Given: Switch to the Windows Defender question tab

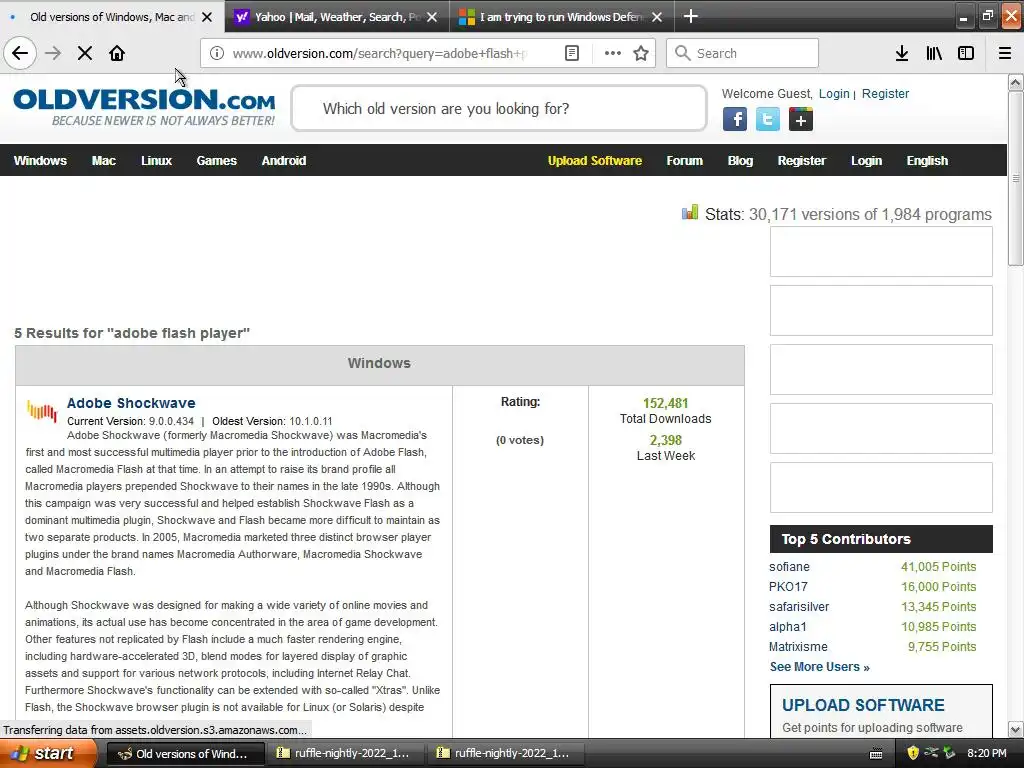Looking at the screenshot, I should click(x=562, y=16).
